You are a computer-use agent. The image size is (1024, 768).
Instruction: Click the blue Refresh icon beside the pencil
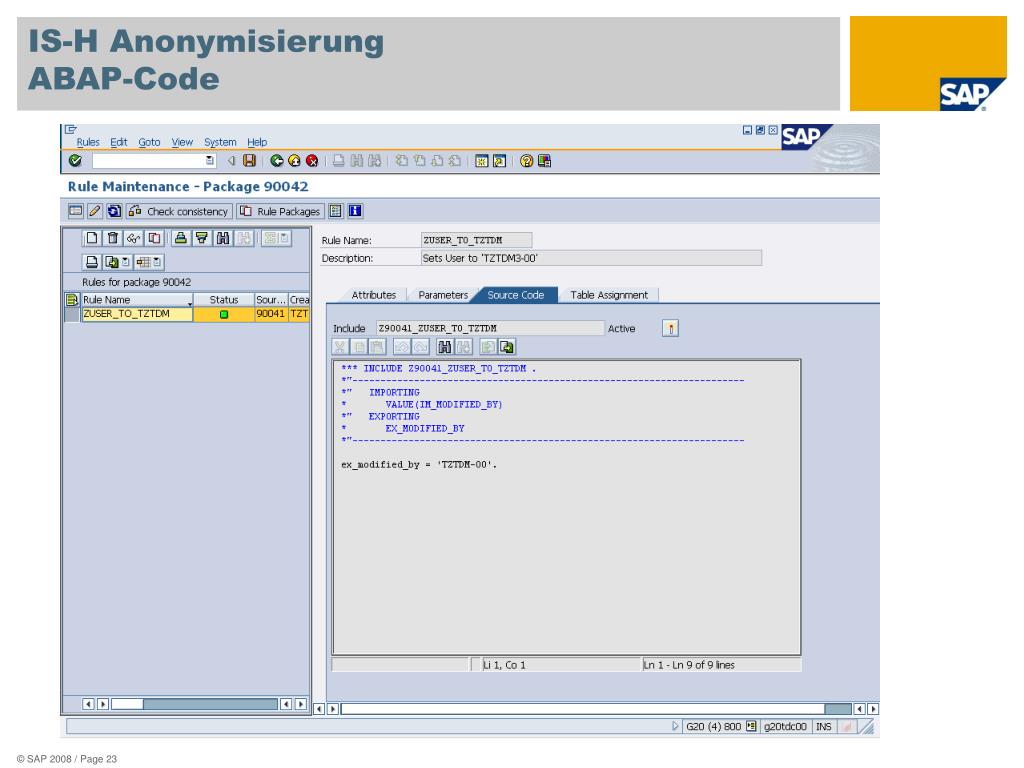click(114, 211)
